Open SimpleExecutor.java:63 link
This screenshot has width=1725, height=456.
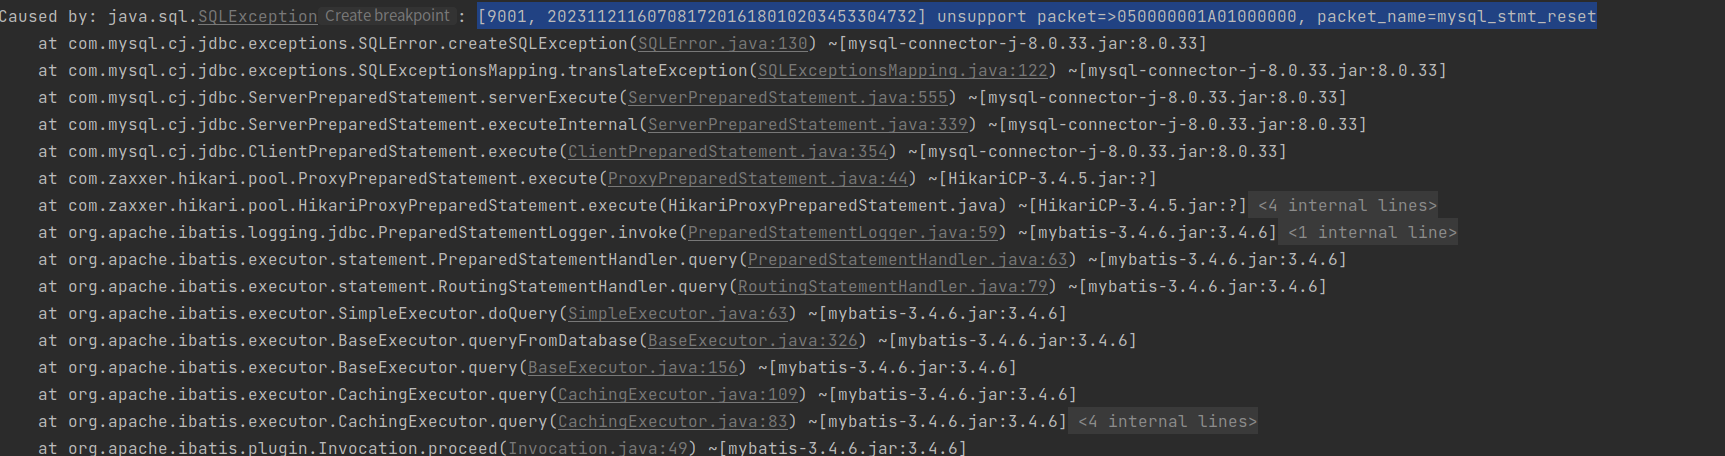pos(678,314)
